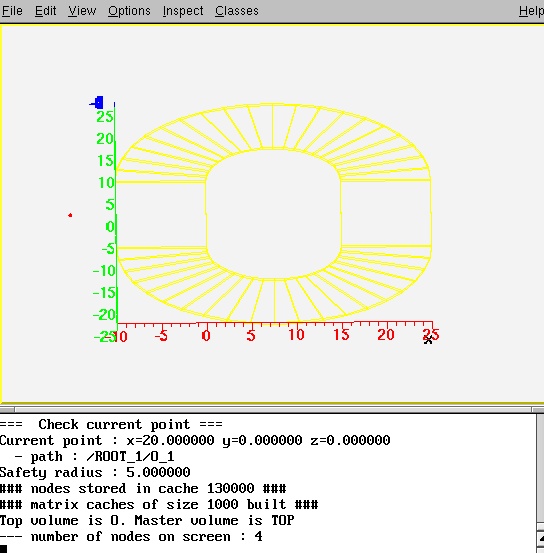Image resolution: width=544 pixels, height=553 pixels.
Task: Select the small red point marker
Action: point(70,215)
